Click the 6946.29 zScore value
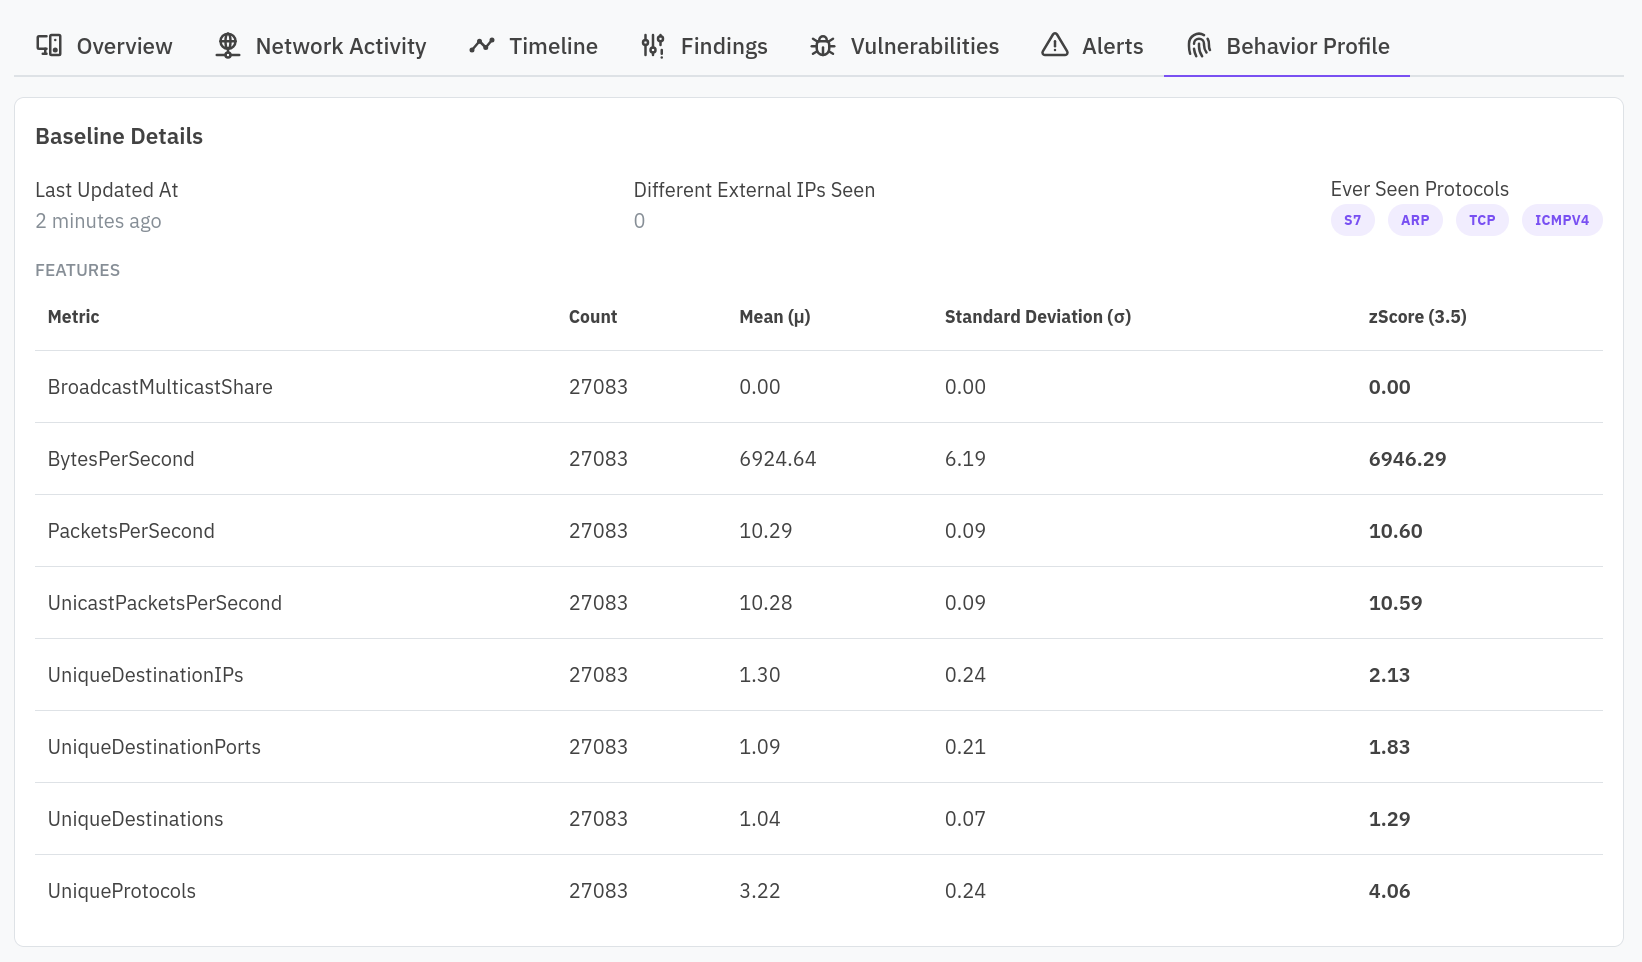Image resolution: width=1642 pixels, height=962 pixels. [x=1408, y=459]
